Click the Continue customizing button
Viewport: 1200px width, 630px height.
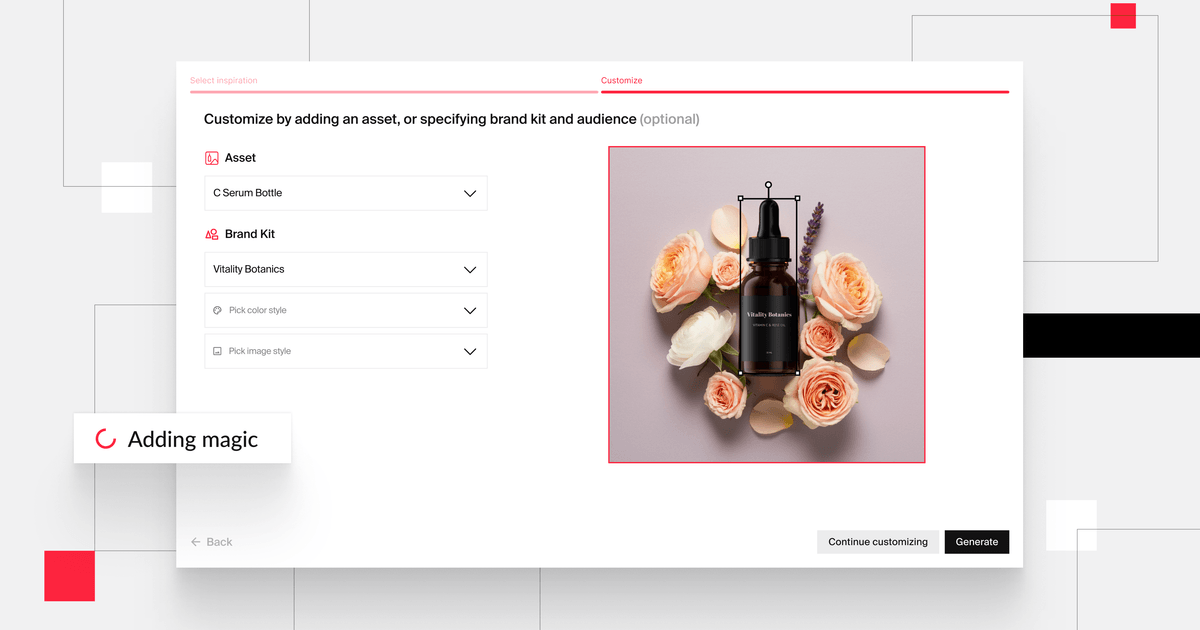[878, 541]
